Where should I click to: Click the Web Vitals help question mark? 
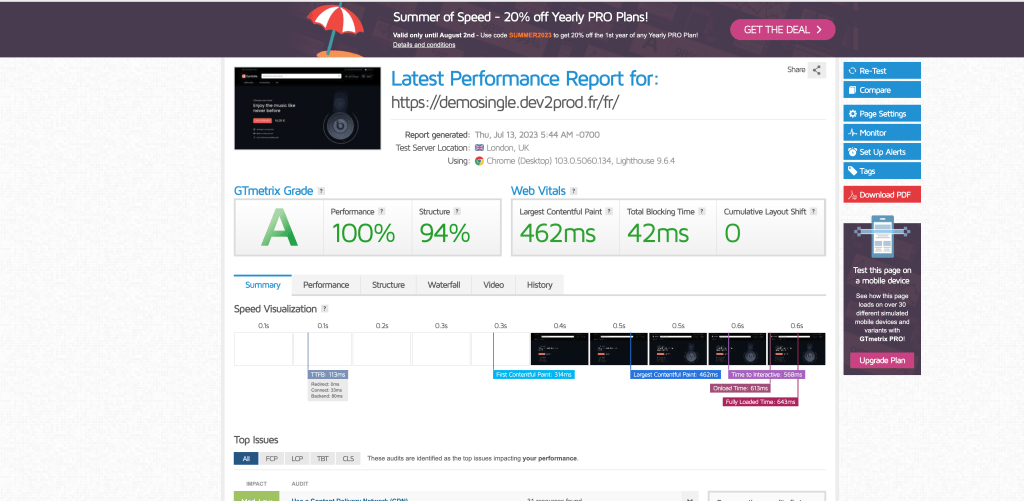click(x=573, y=191)
